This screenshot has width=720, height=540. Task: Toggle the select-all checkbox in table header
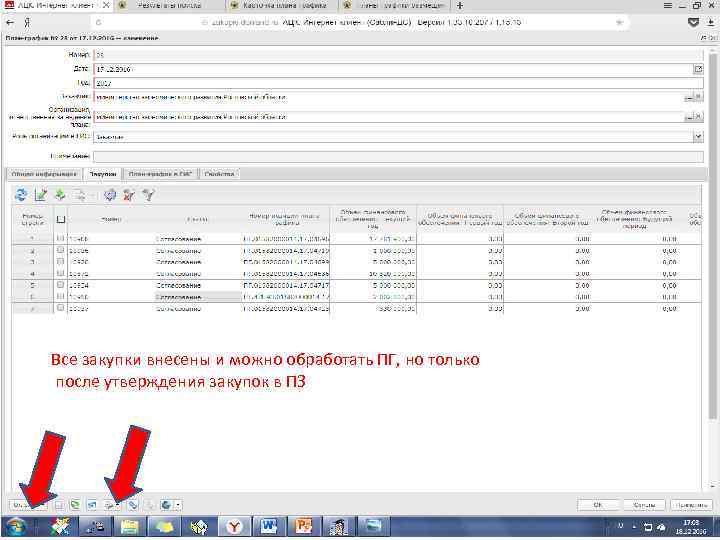click(x=61, y=219)
